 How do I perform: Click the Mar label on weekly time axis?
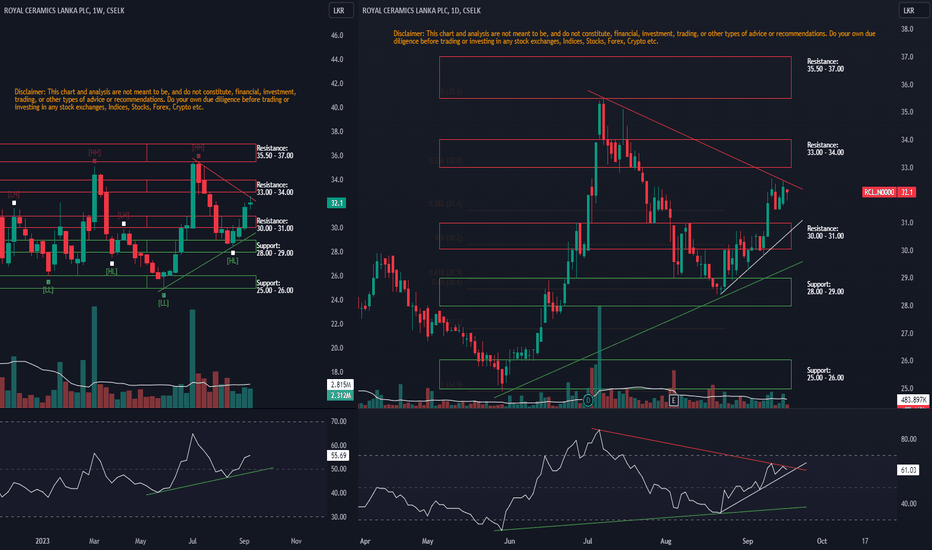coord(94,541)
